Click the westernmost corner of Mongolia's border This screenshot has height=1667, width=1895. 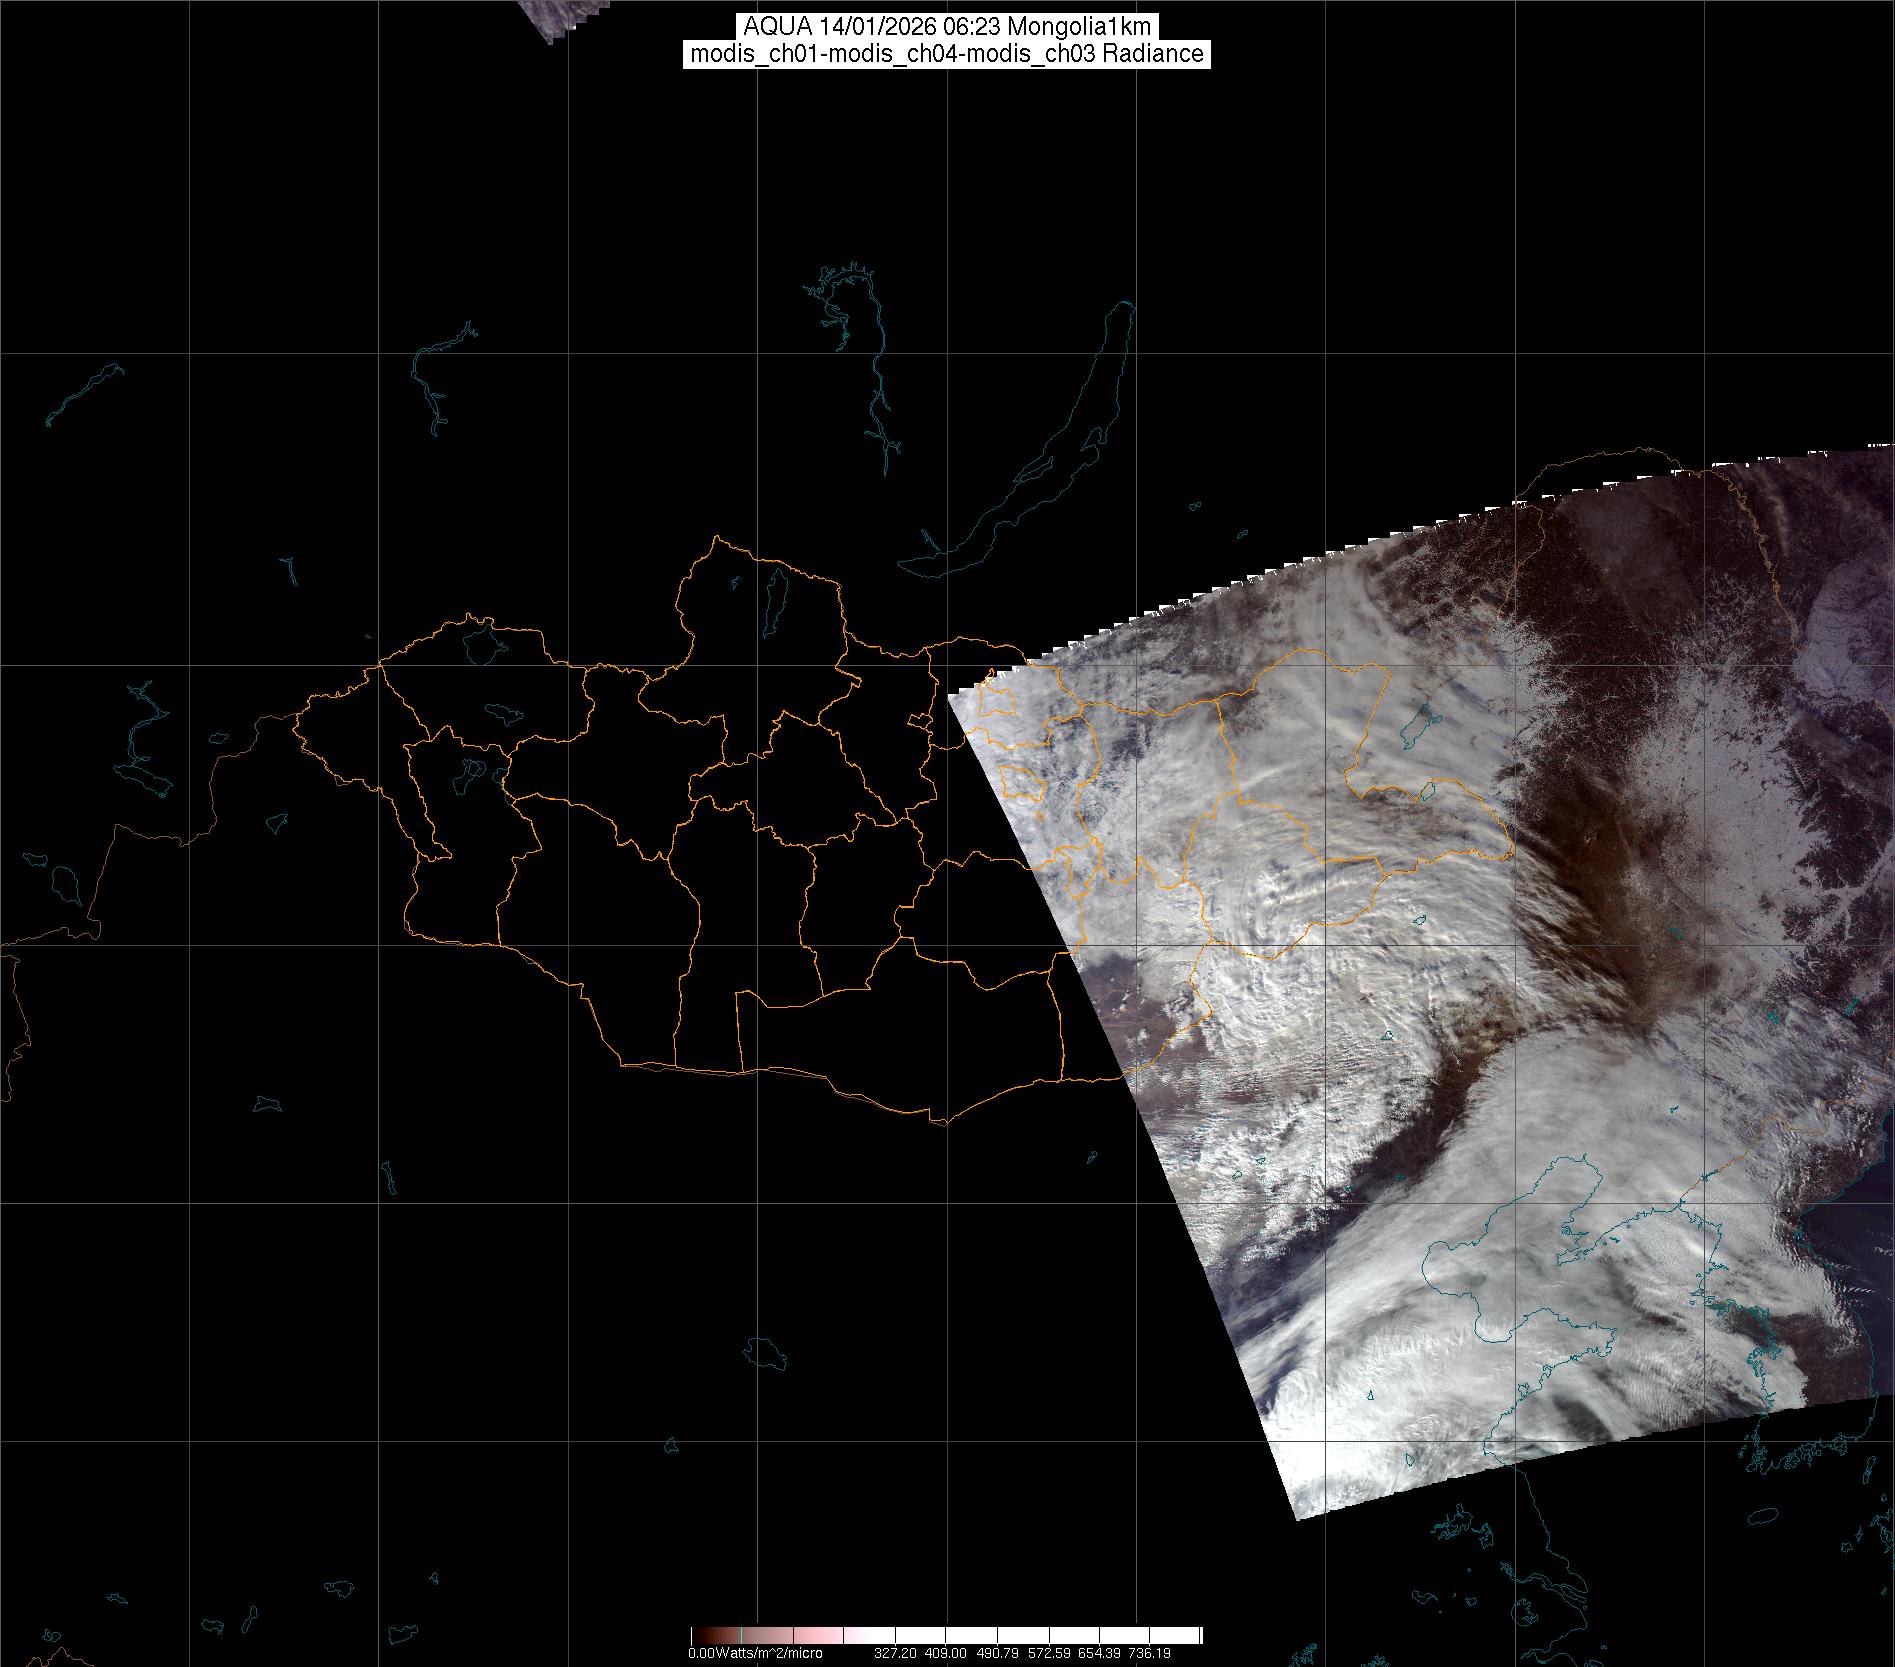point(295,717)
